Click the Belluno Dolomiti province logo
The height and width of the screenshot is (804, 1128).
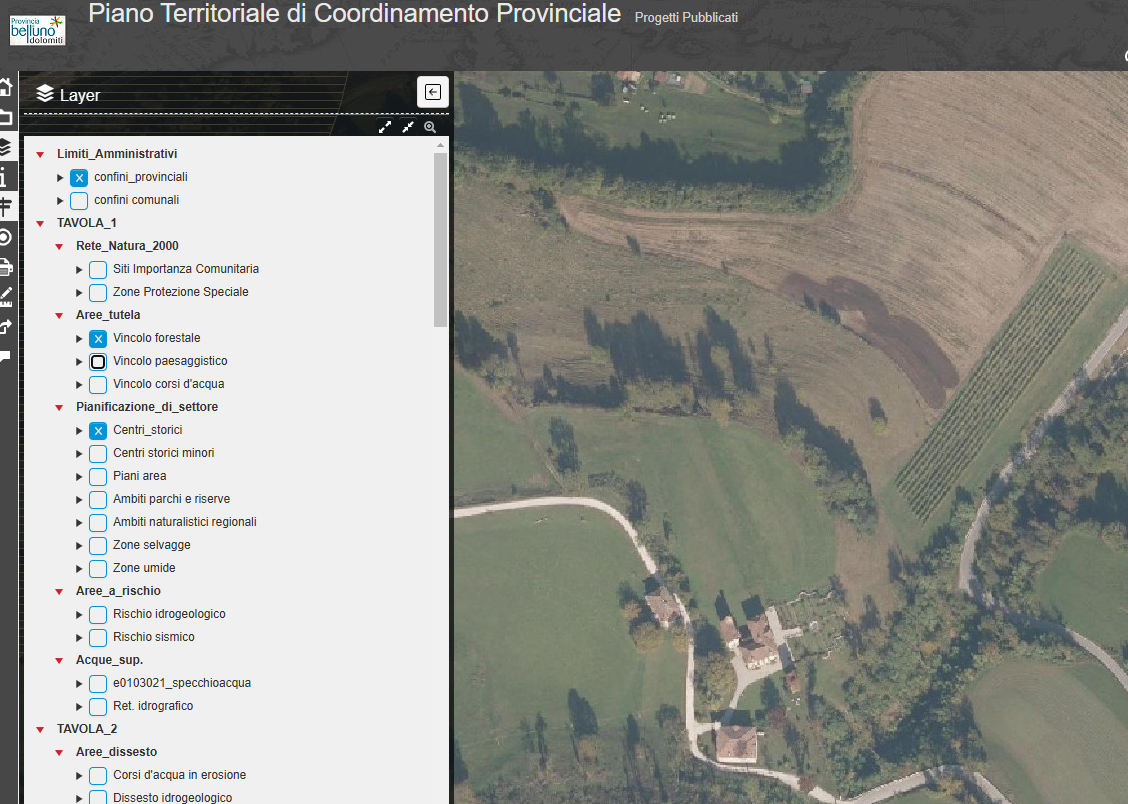[37, 30]
